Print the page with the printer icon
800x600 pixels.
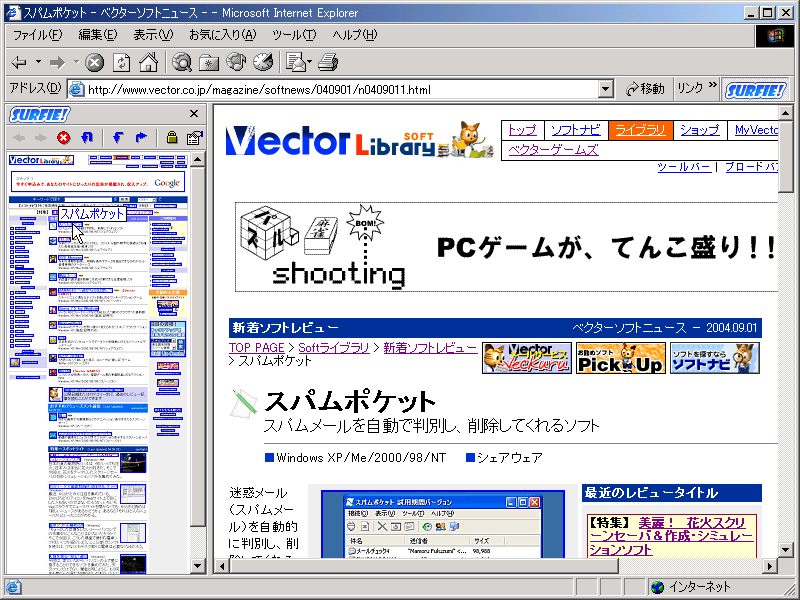328,63
